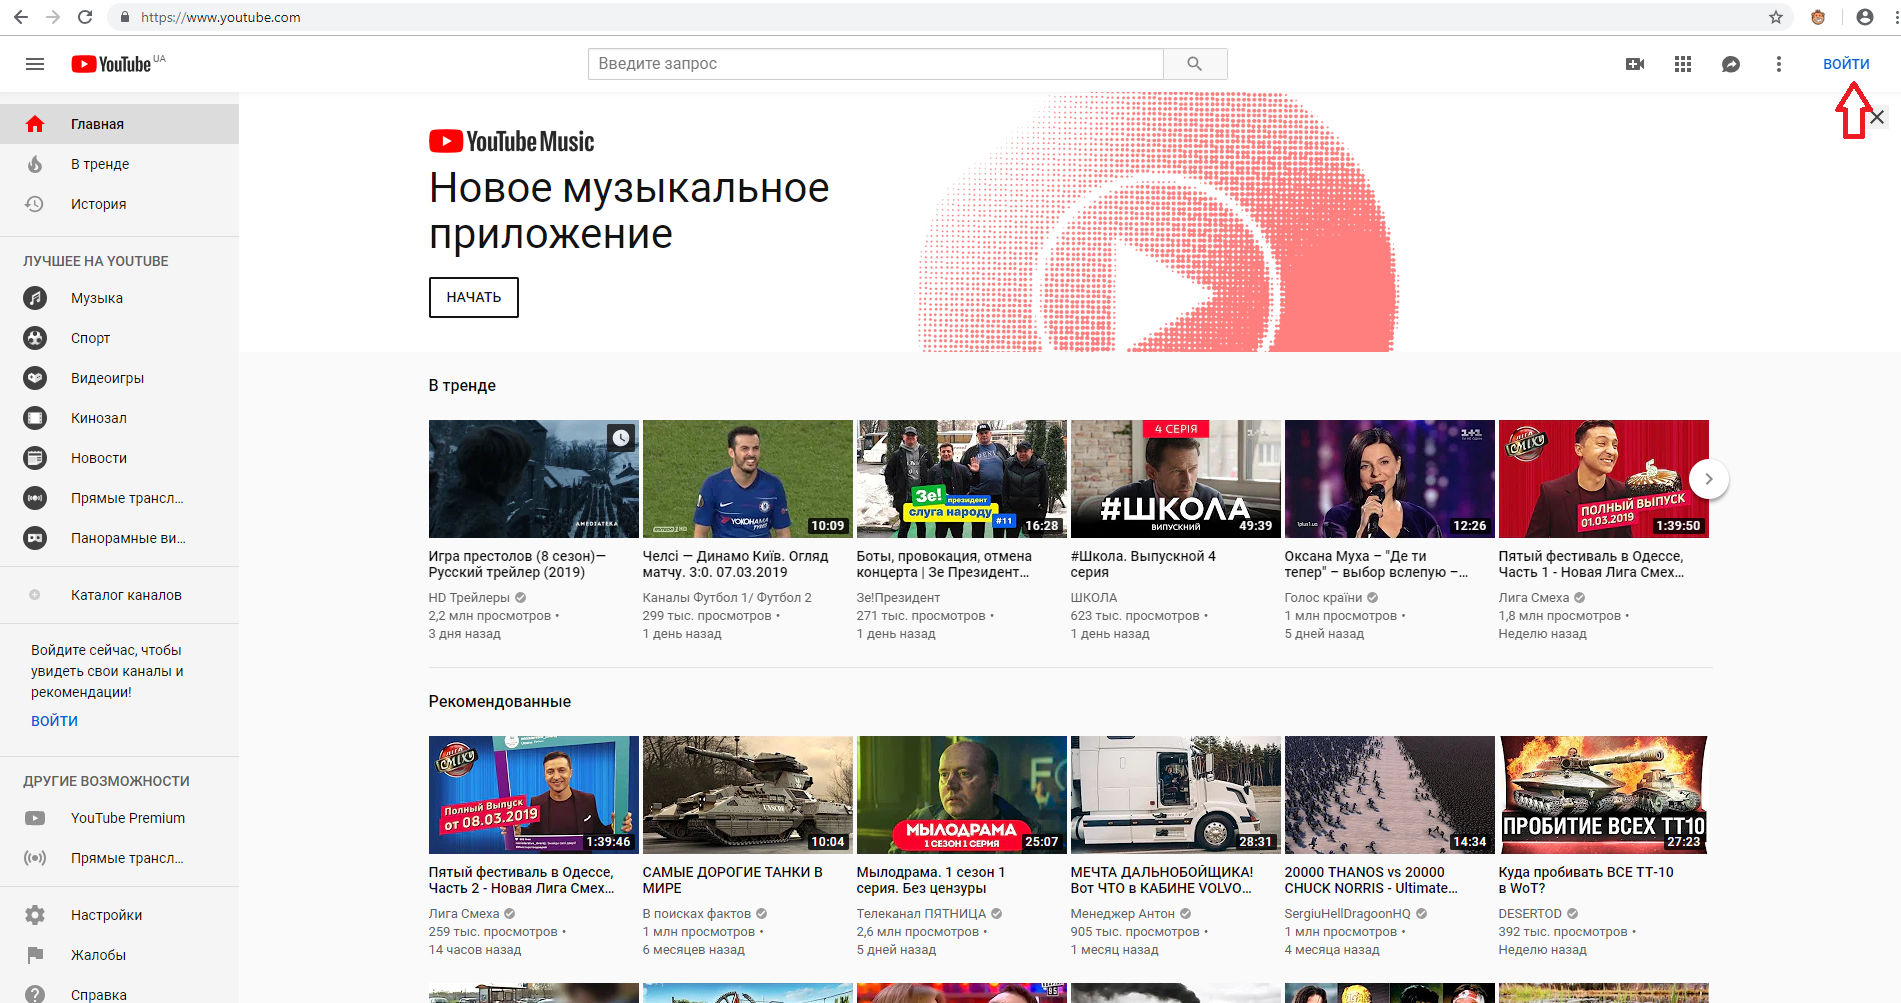Click the Музыка icon in sidebar
Viewport: 1901px width, 1003px height.
(x=35, y=298)
